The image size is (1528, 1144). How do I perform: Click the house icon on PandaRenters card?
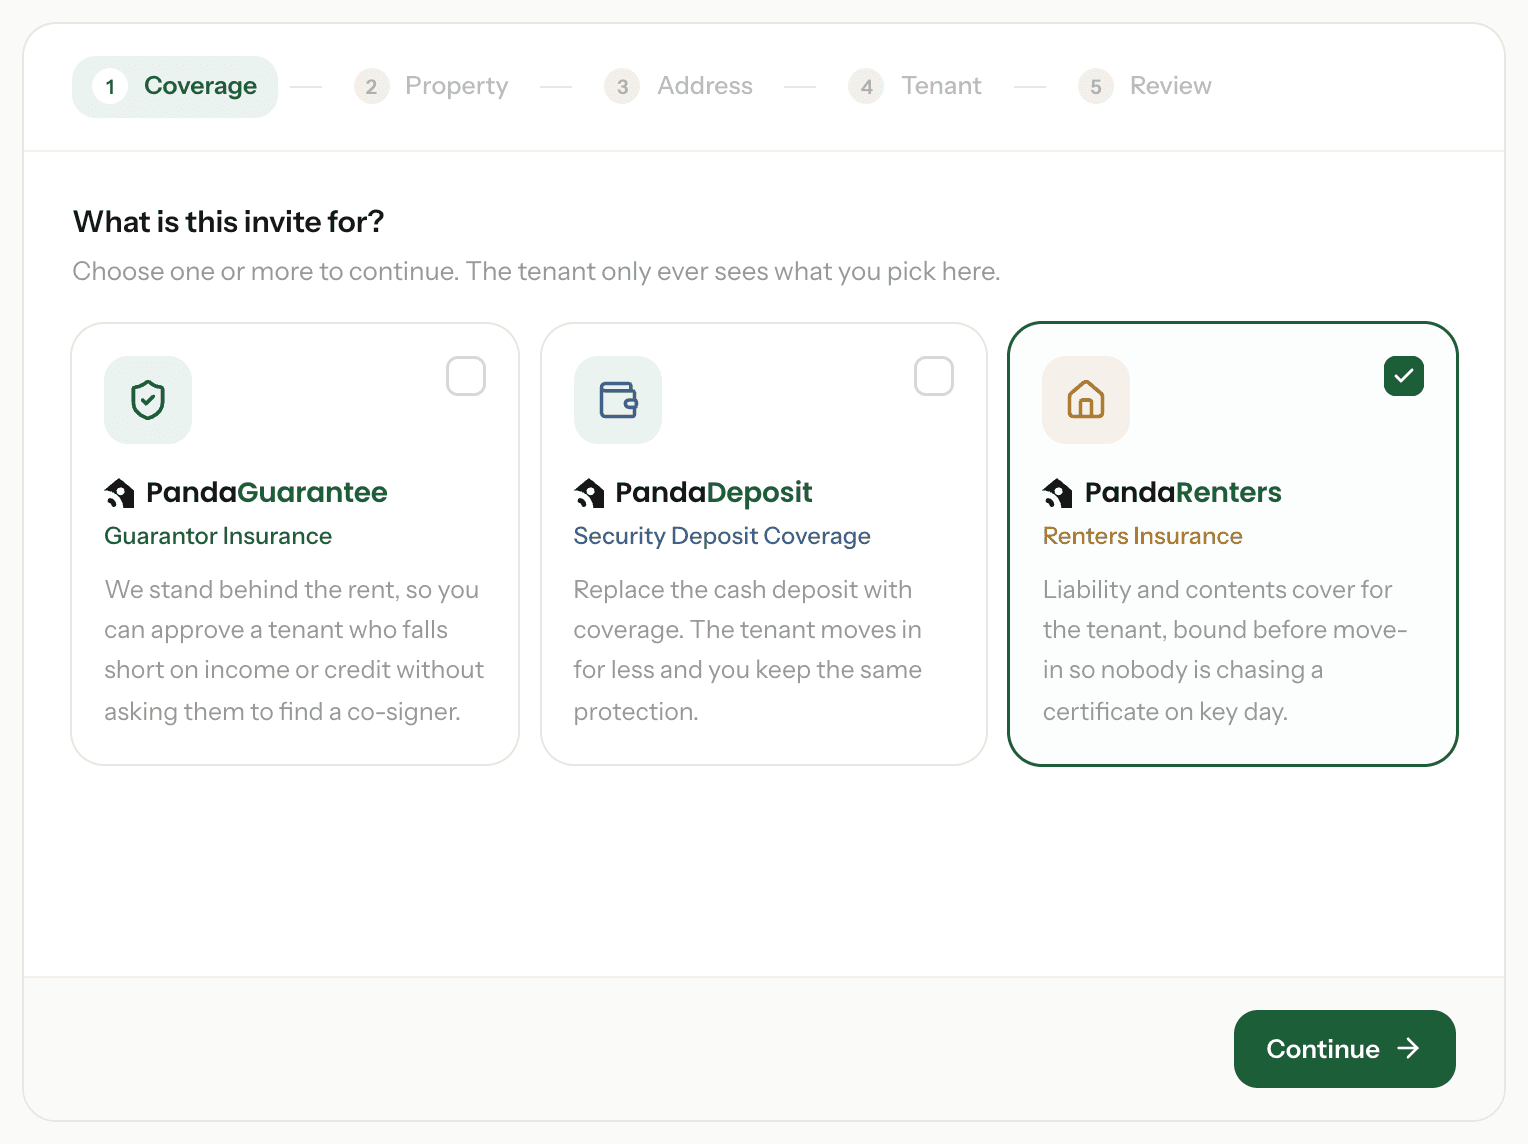click(x=1086, y=400)
